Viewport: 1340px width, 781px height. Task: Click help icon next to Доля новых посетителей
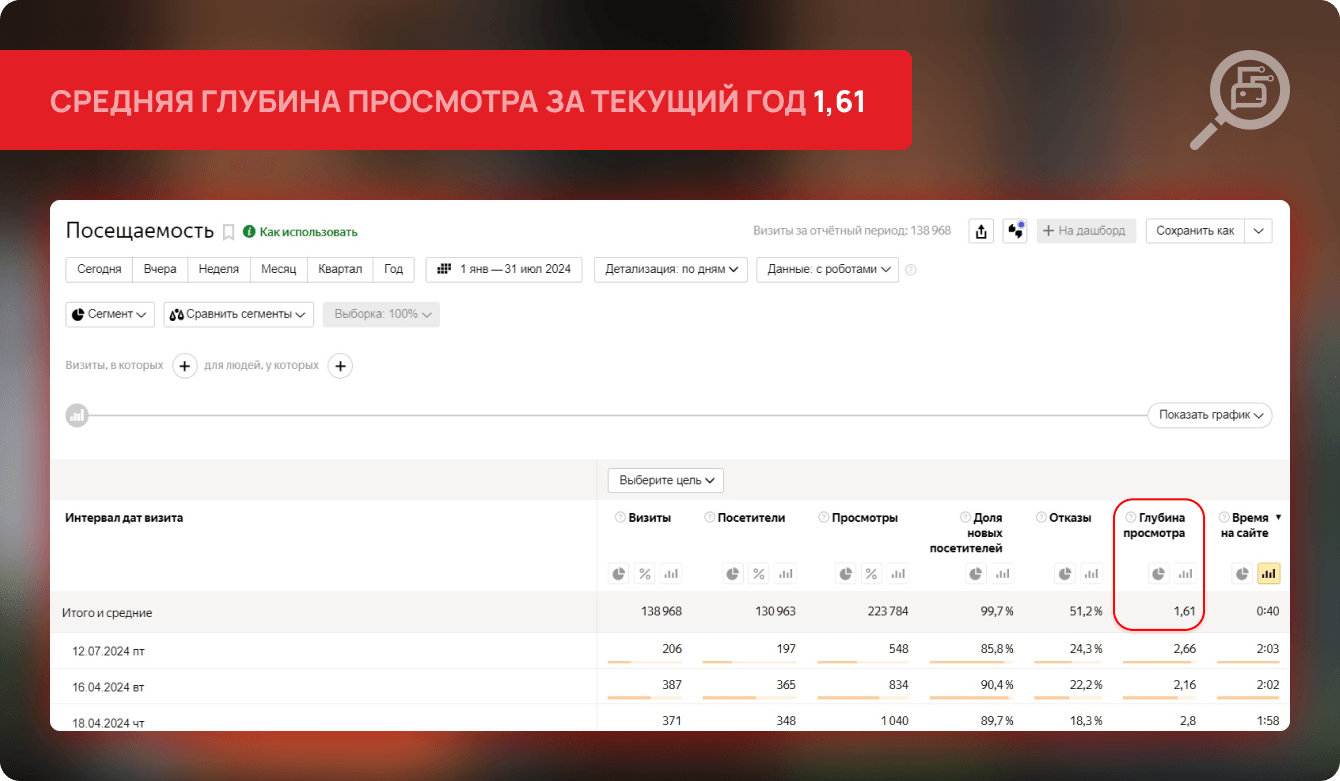[x=965, y=518]
